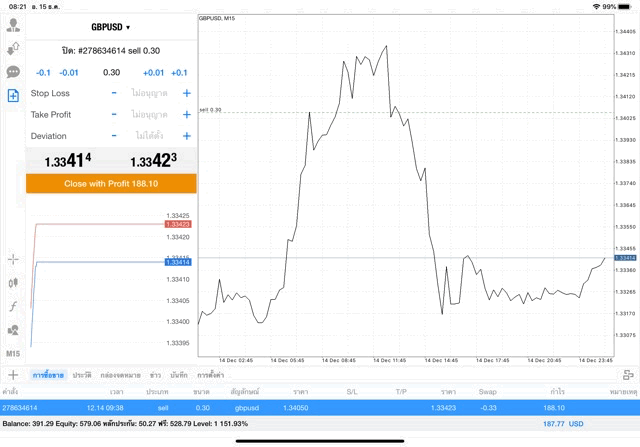This screenshot has width=640, height=447.
Task: Increase Deviation with plus
Action: [x=187, y=136]
